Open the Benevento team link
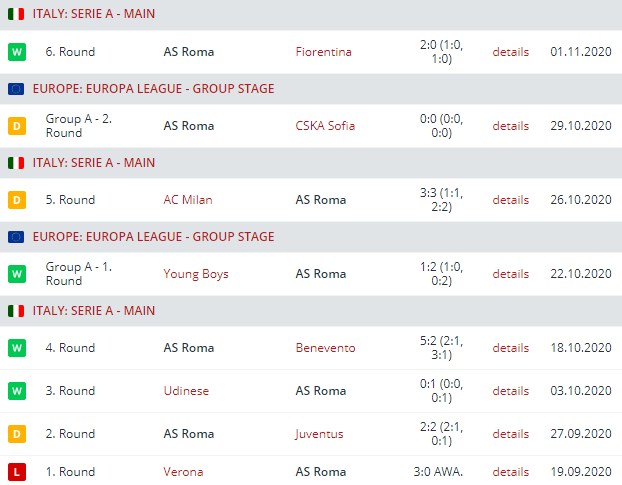The height and width of the screenshot is (485, 622). click(325, 348)
